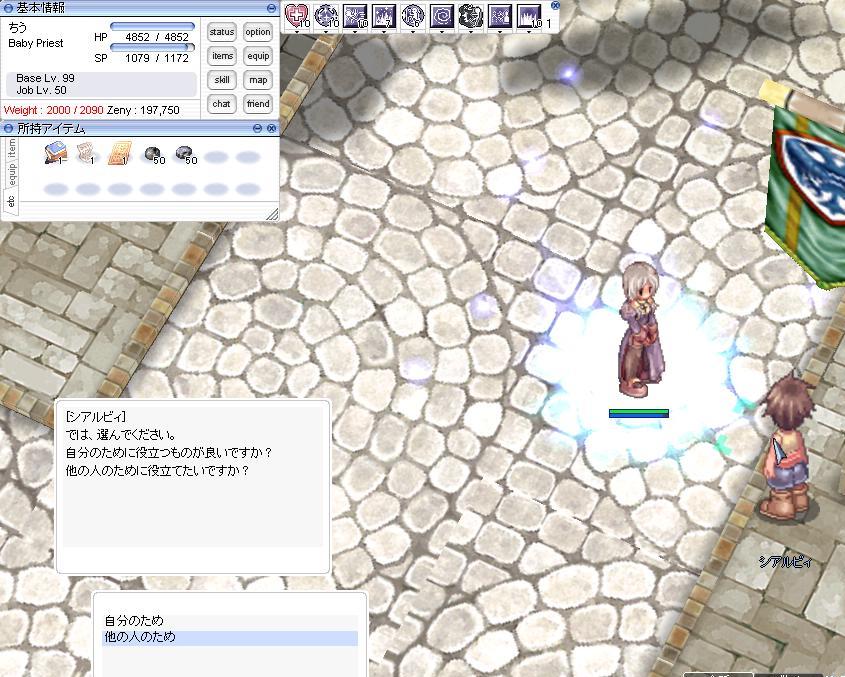Open the status window button
This screenshot has height=677, width=845.
222,32
